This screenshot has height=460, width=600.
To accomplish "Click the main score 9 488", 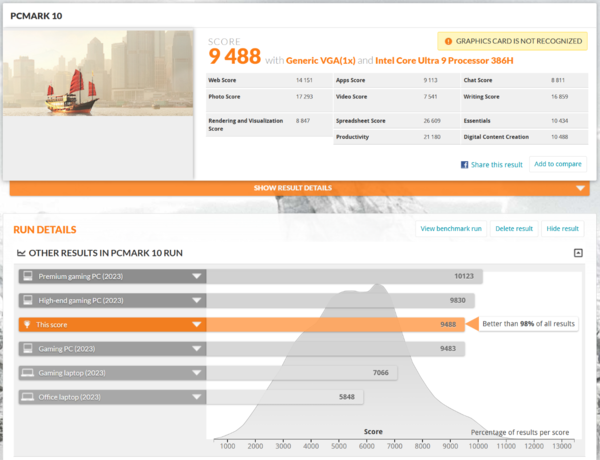I will tap(235, 56).
